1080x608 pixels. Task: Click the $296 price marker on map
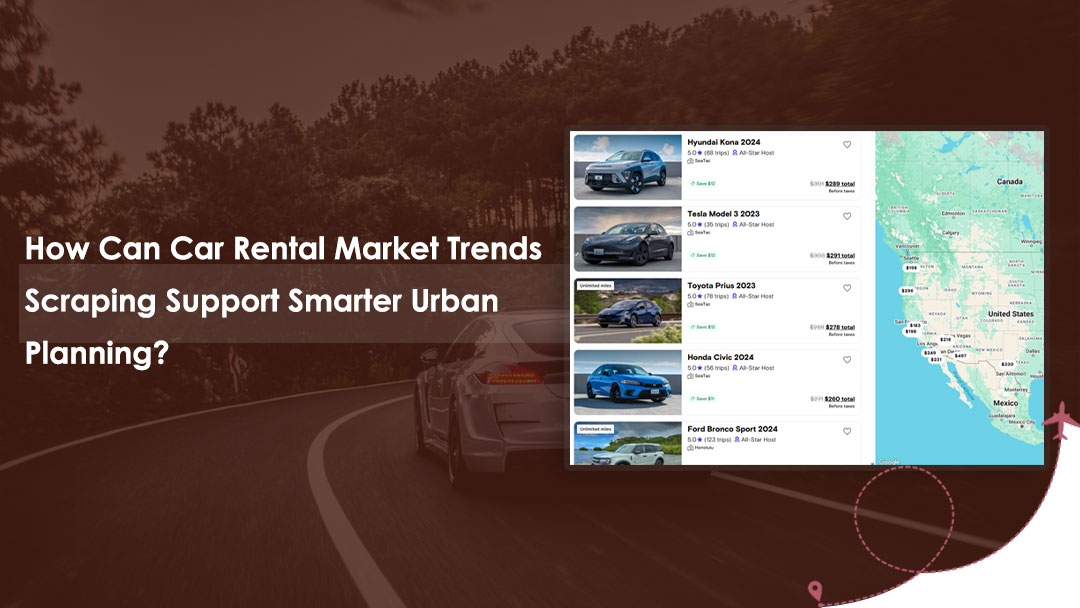(x=907, y=291)
